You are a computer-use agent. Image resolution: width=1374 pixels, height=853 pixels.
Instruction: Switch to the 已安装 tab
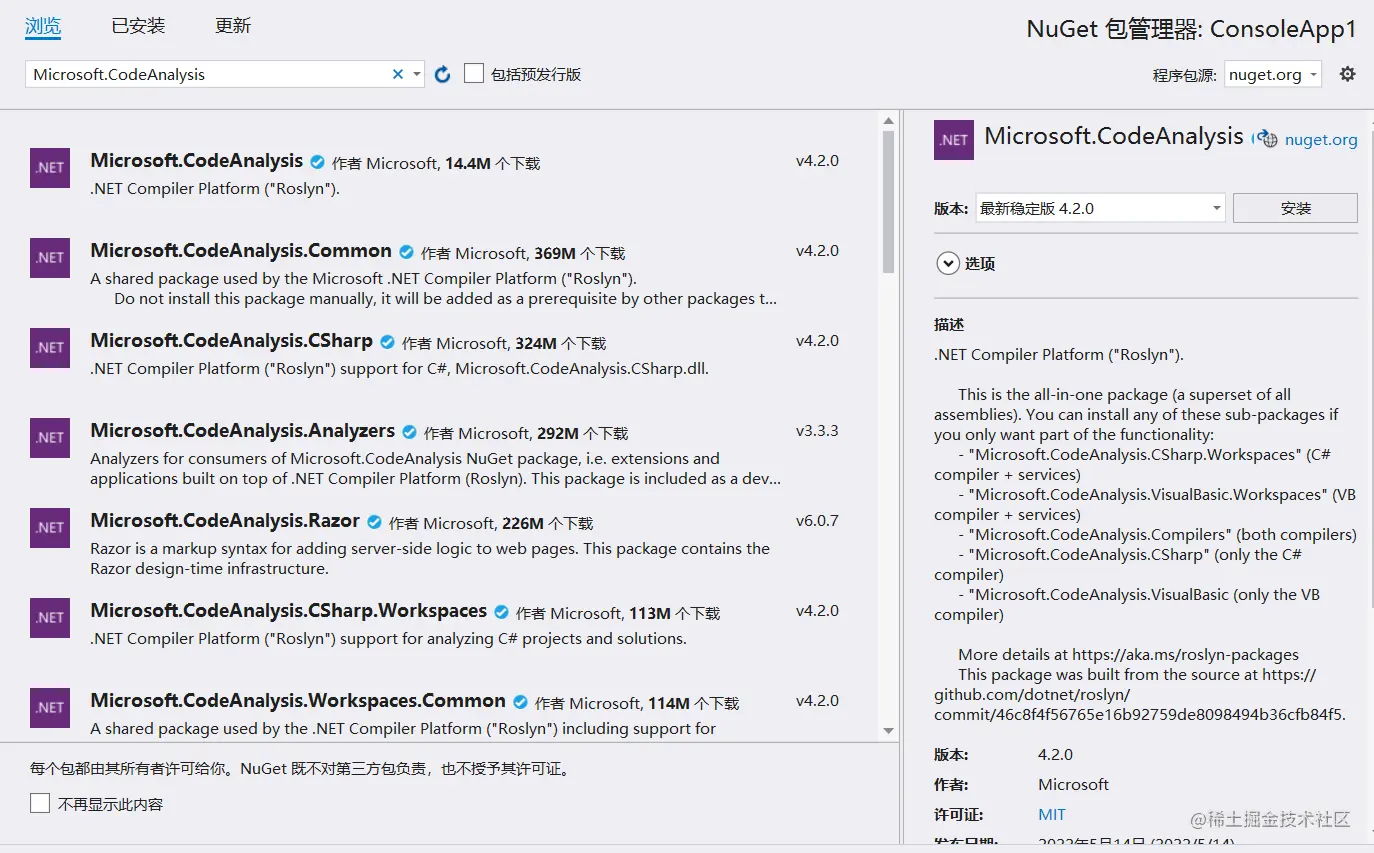(138, 26)
